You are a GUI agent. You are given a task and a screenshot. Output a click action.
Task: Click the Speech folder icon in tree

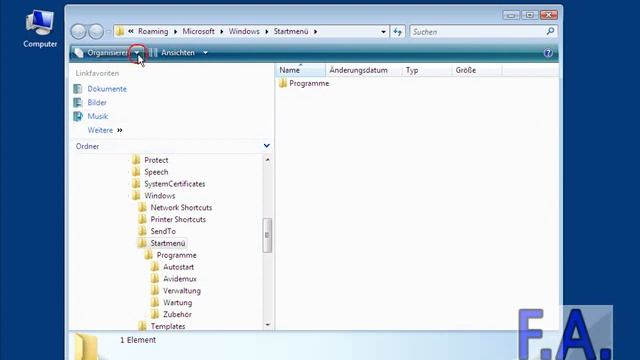click(136, 171)
